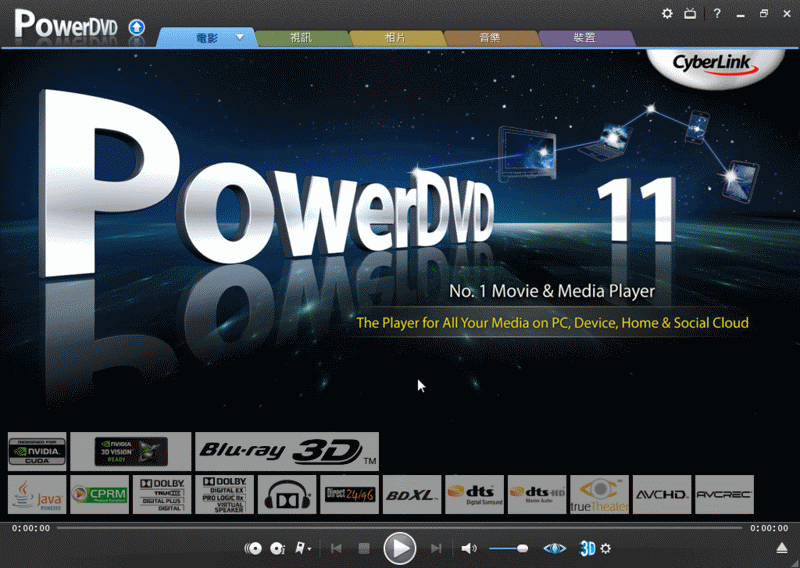Switch to the 裝置 (Device) tab

pos(585,38)
